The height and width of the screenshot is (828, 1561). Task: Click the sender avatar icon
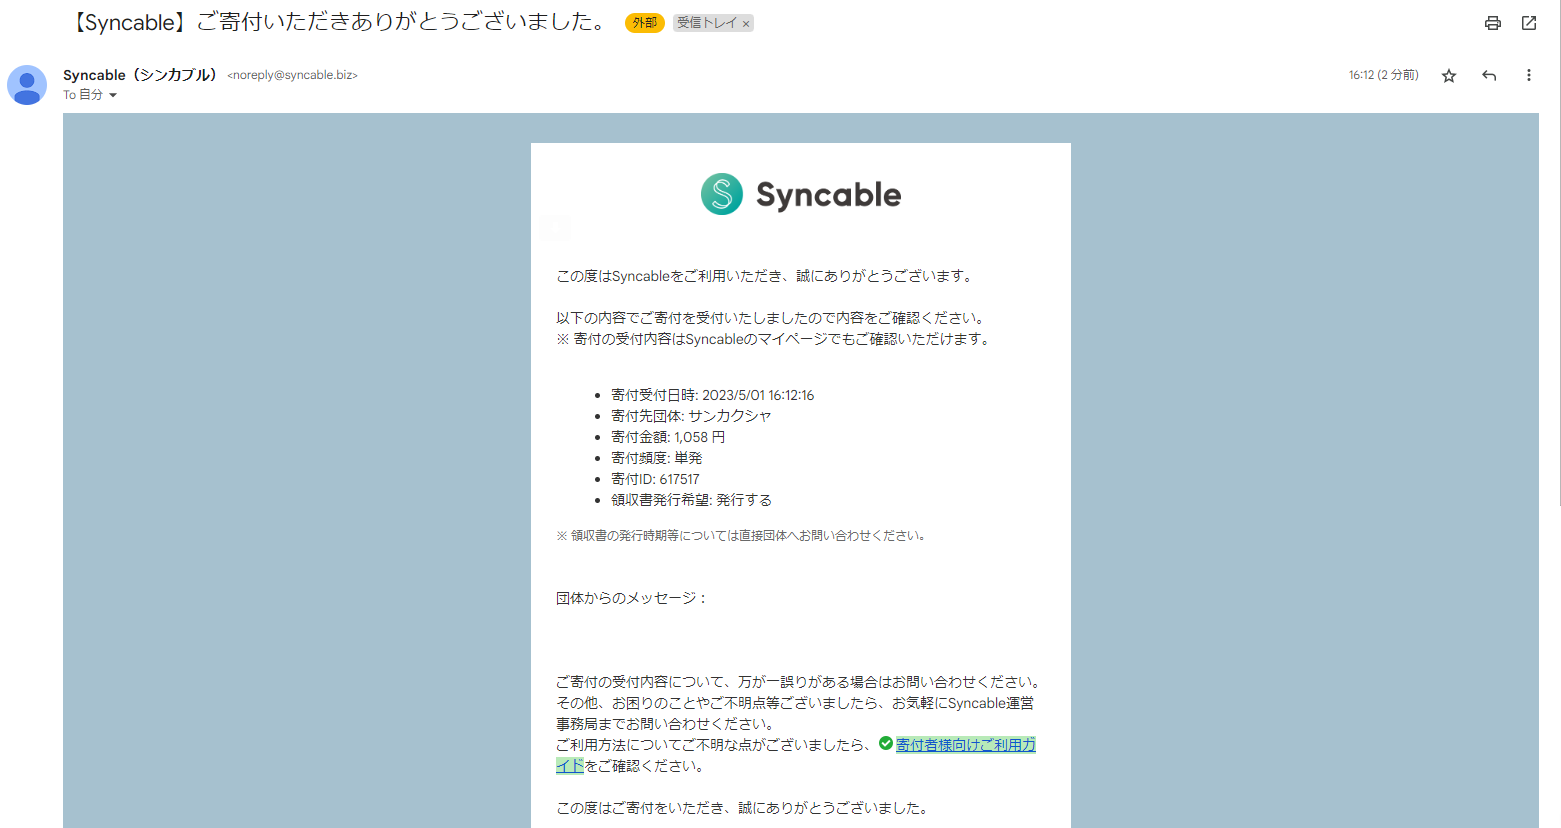27,85
